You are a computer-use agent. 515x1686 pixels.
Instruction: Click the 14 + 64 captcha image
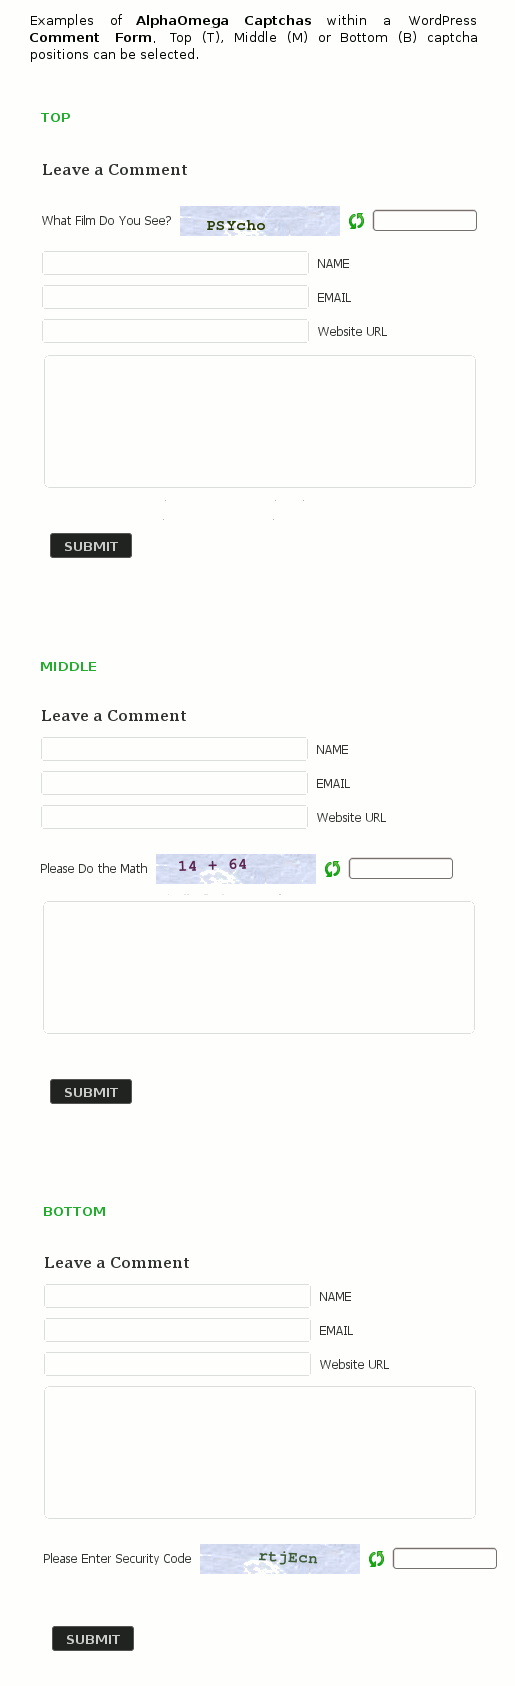(236, 869)
